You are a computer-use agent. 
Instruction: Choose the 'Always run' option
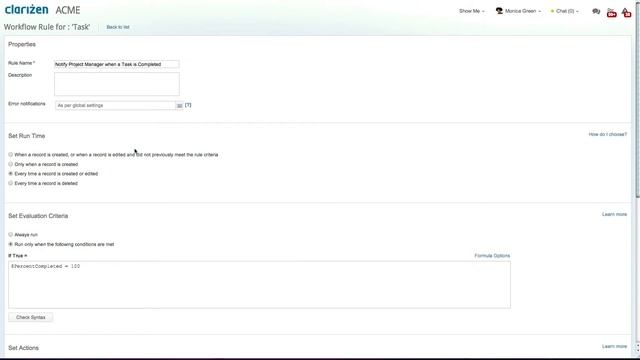[11, 235]
